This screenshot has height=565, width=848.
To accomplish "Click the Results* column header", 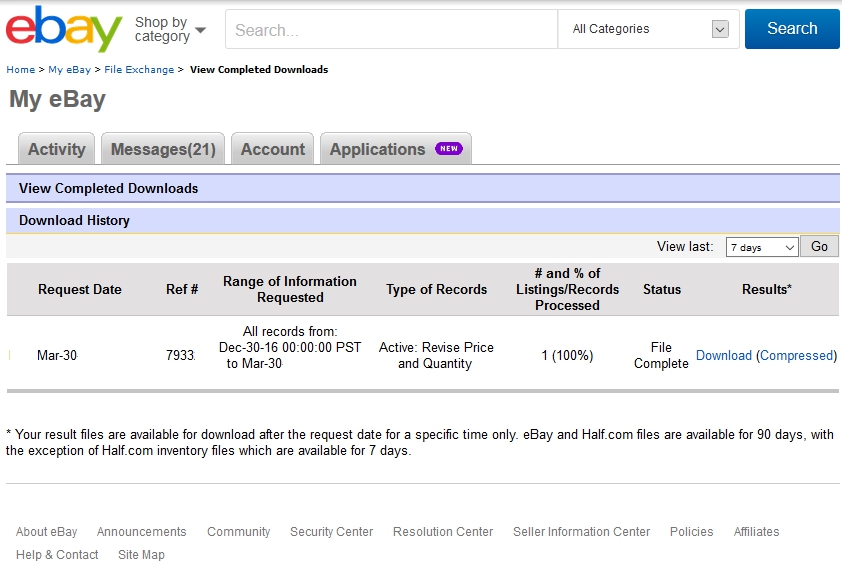I will [x=766, y=289].
